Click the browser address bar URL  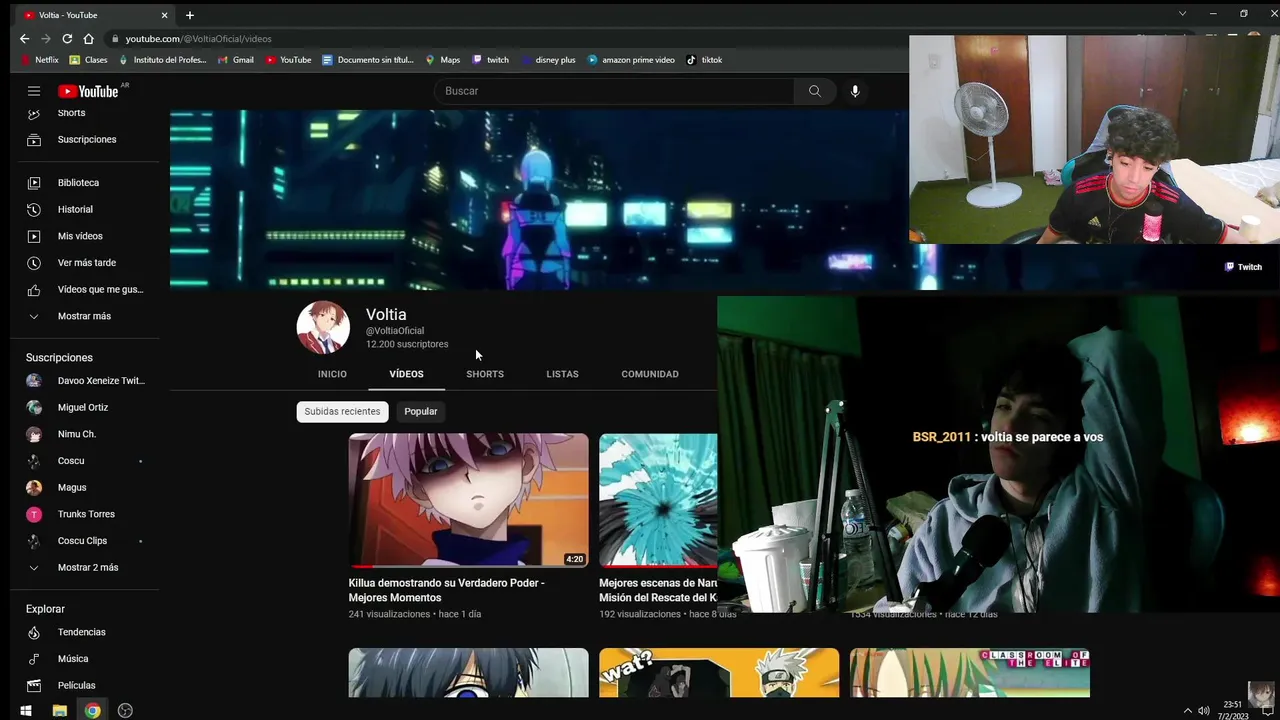tap(198, 39)
